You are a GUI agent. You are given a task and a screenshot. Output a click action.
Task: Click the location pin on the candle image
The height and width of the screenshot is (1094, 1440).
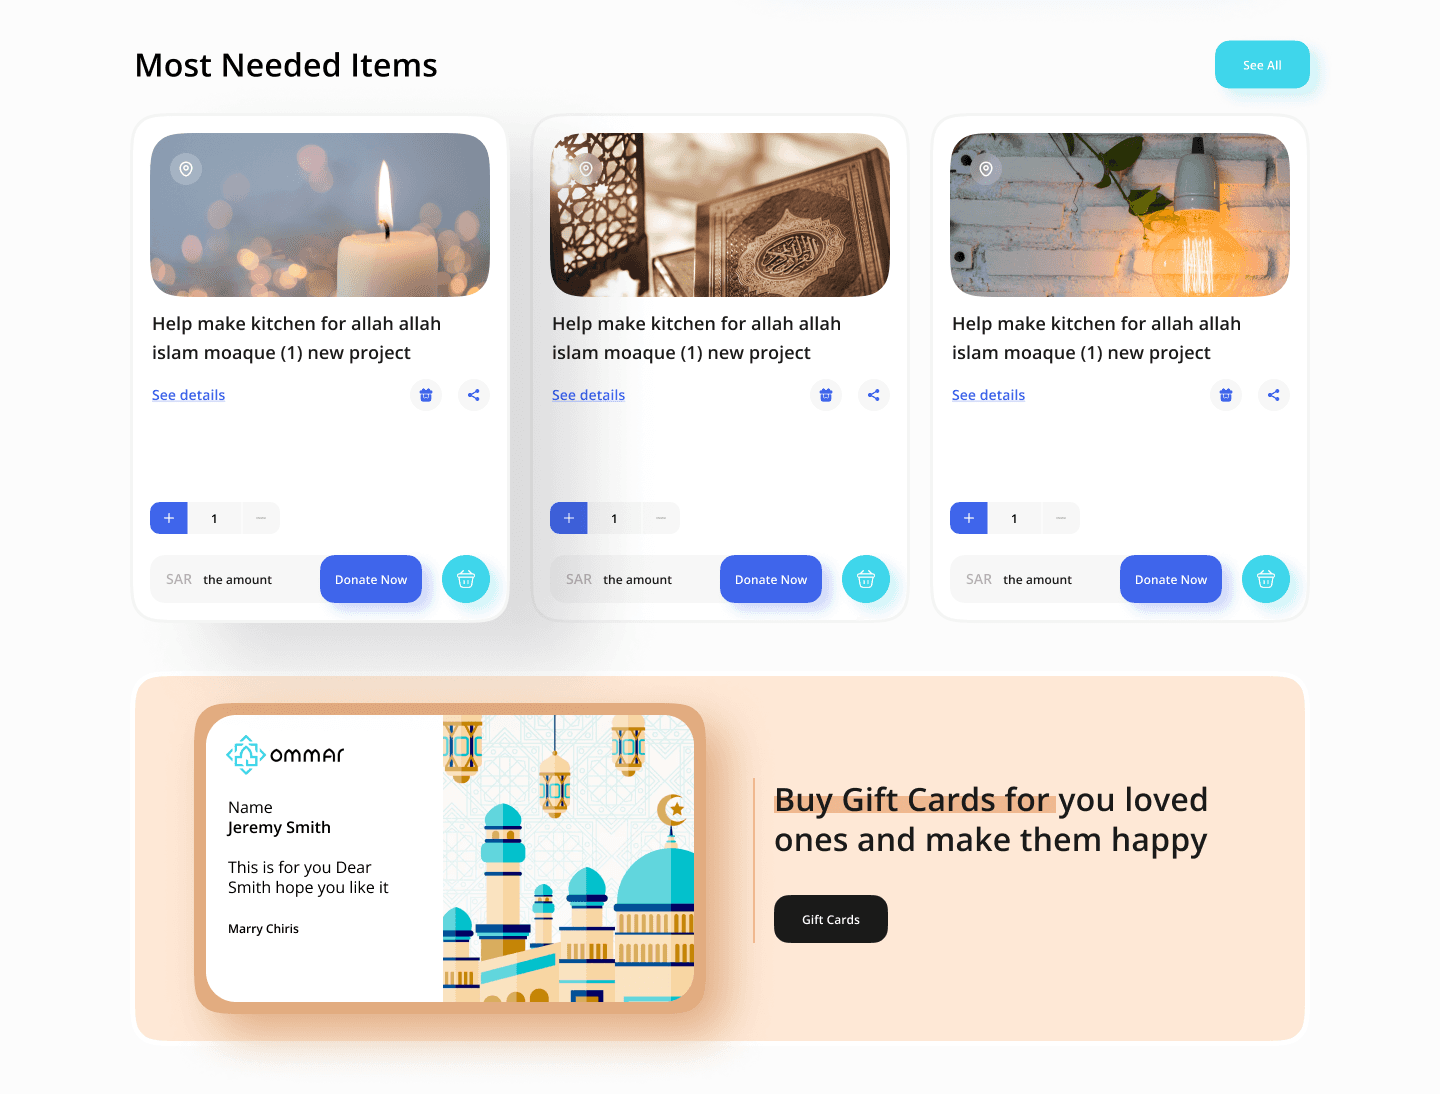pos(186,169)
